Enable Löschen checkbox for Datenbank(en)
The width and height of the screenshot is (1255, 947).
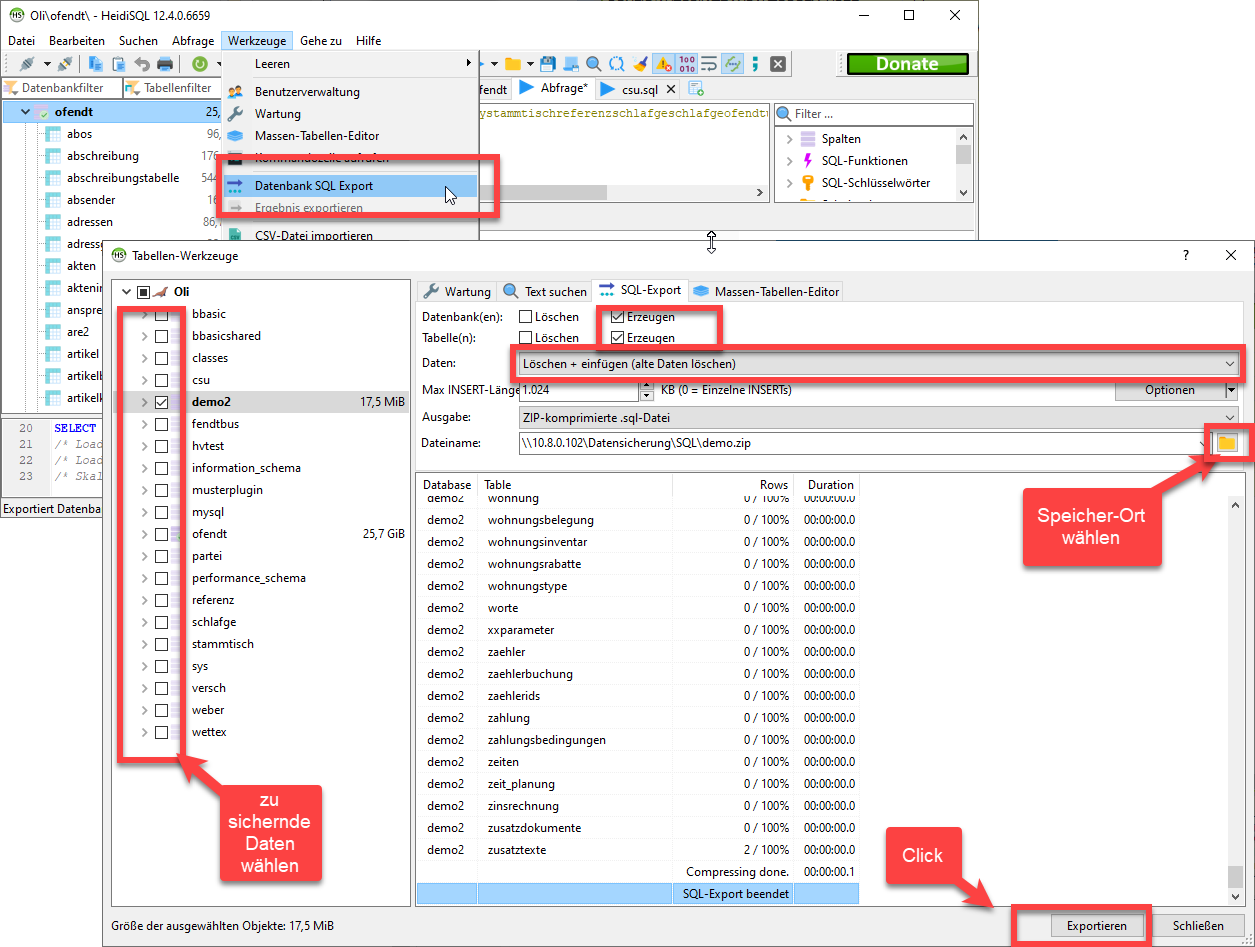[525, 317]
